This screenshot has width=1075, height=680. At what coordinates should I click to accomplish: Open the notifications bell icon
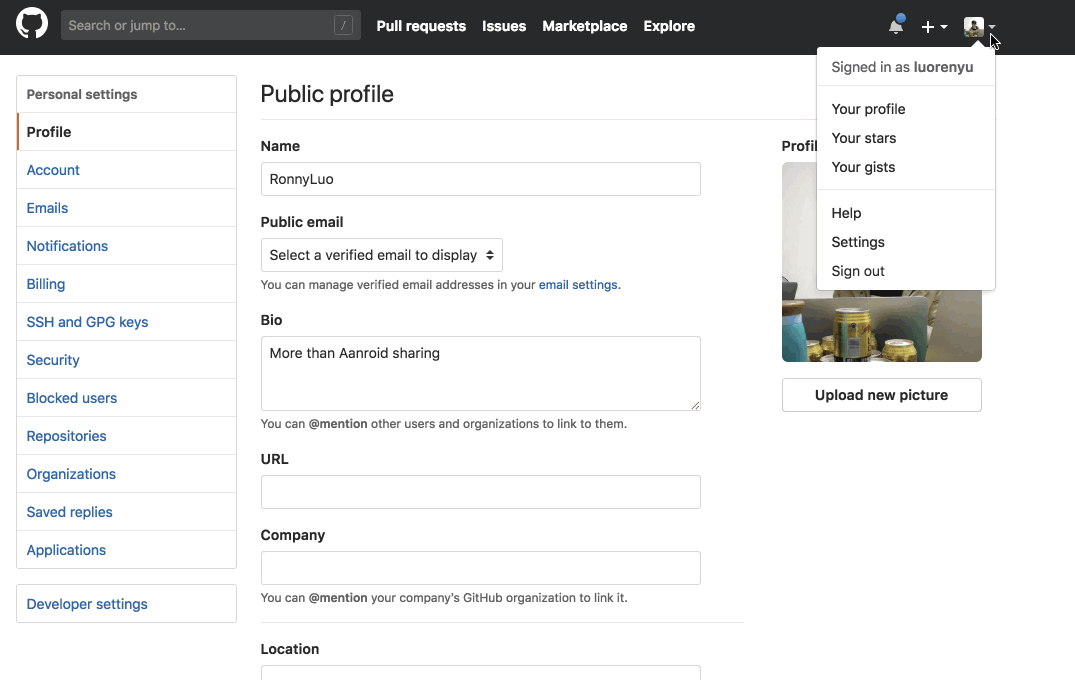click(896, 26)
